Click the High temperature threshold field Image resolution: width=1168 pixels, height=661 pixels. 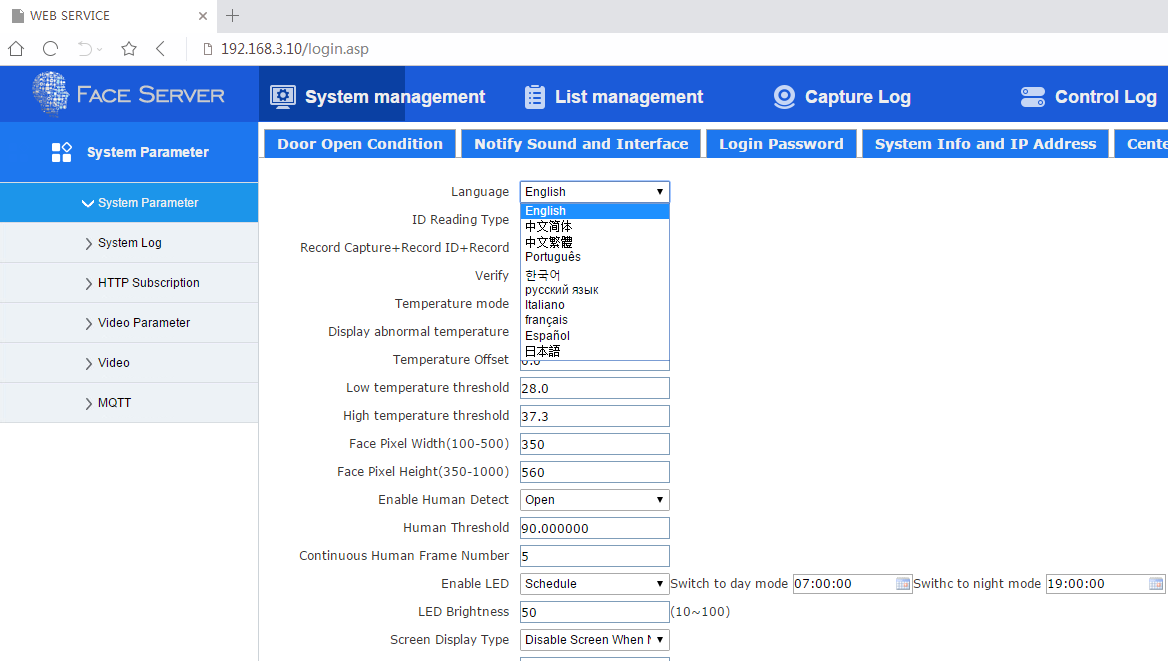(594, 416)
